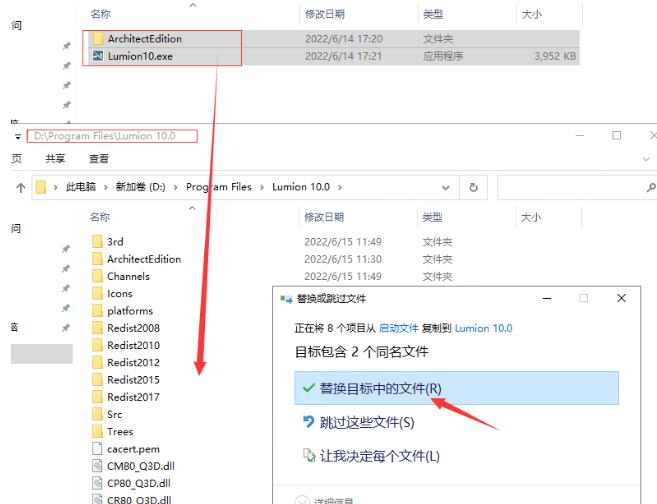The image size is (657, 504).
Task: Click 此电脑 in the breadcrumb path
Action: pos(81,187)
